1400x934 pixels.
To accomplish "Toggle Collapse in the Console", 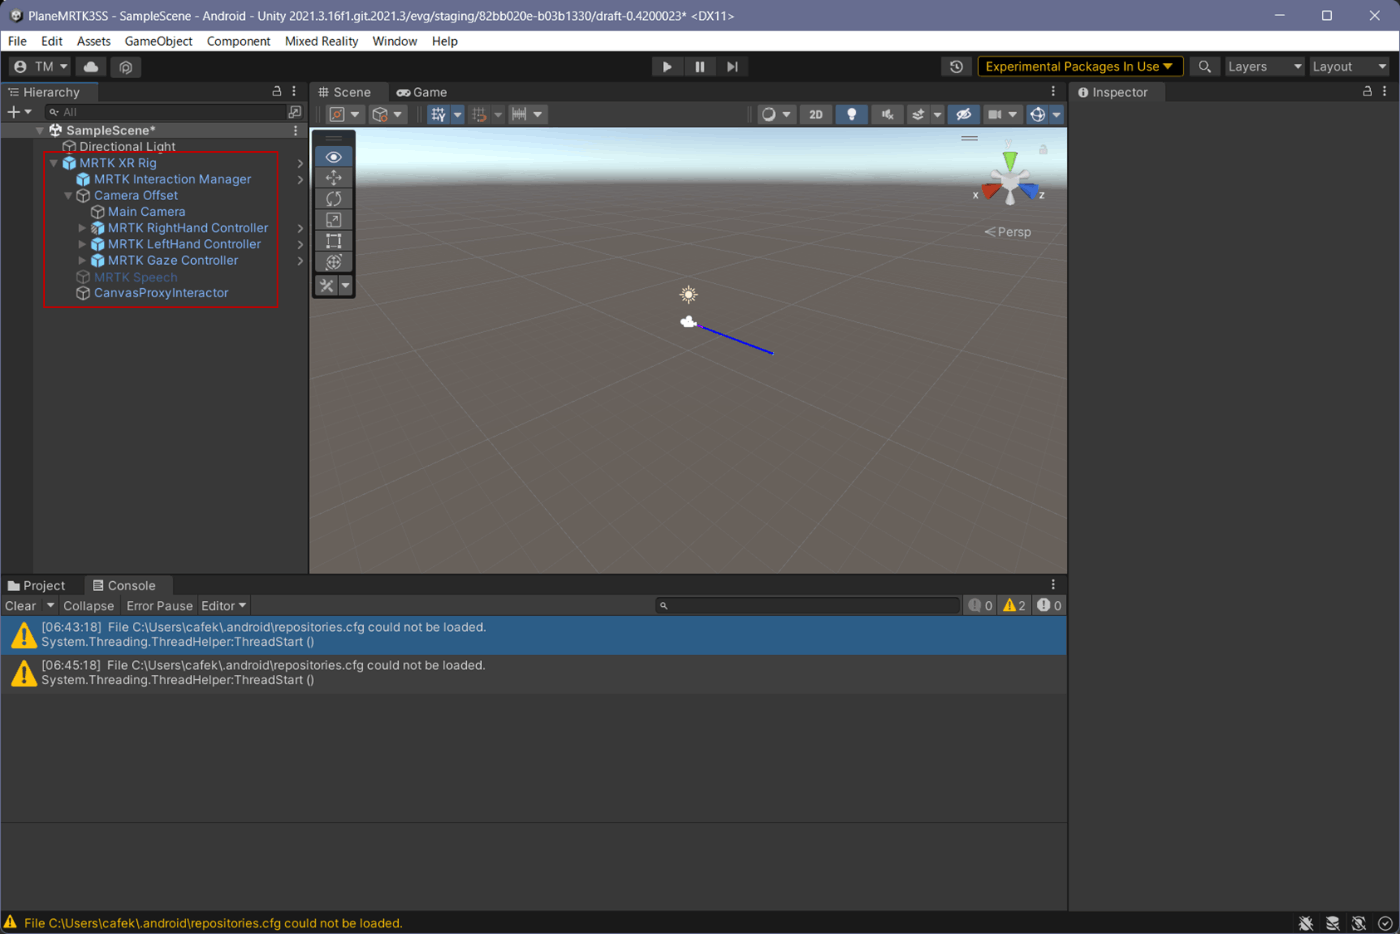I will [x=89, y=606].
